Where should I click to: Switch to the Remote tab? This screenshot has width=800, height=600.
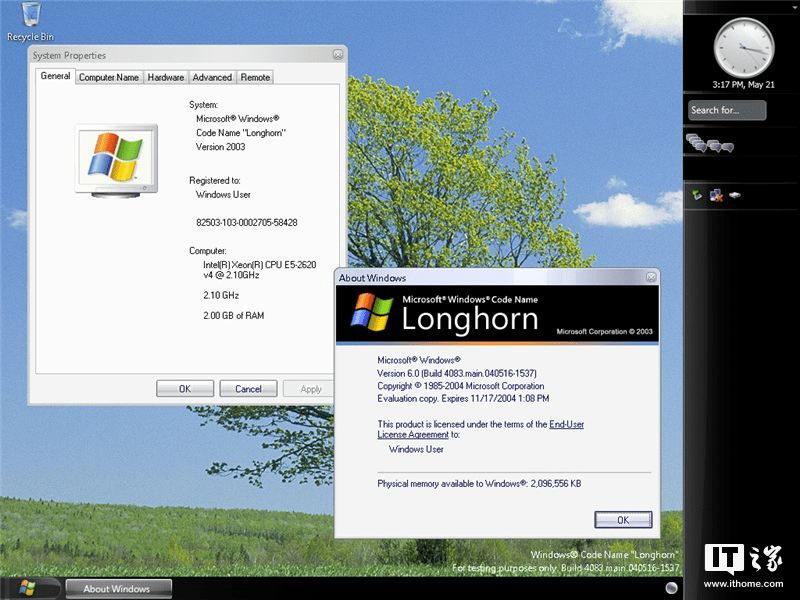coord(255,76)
